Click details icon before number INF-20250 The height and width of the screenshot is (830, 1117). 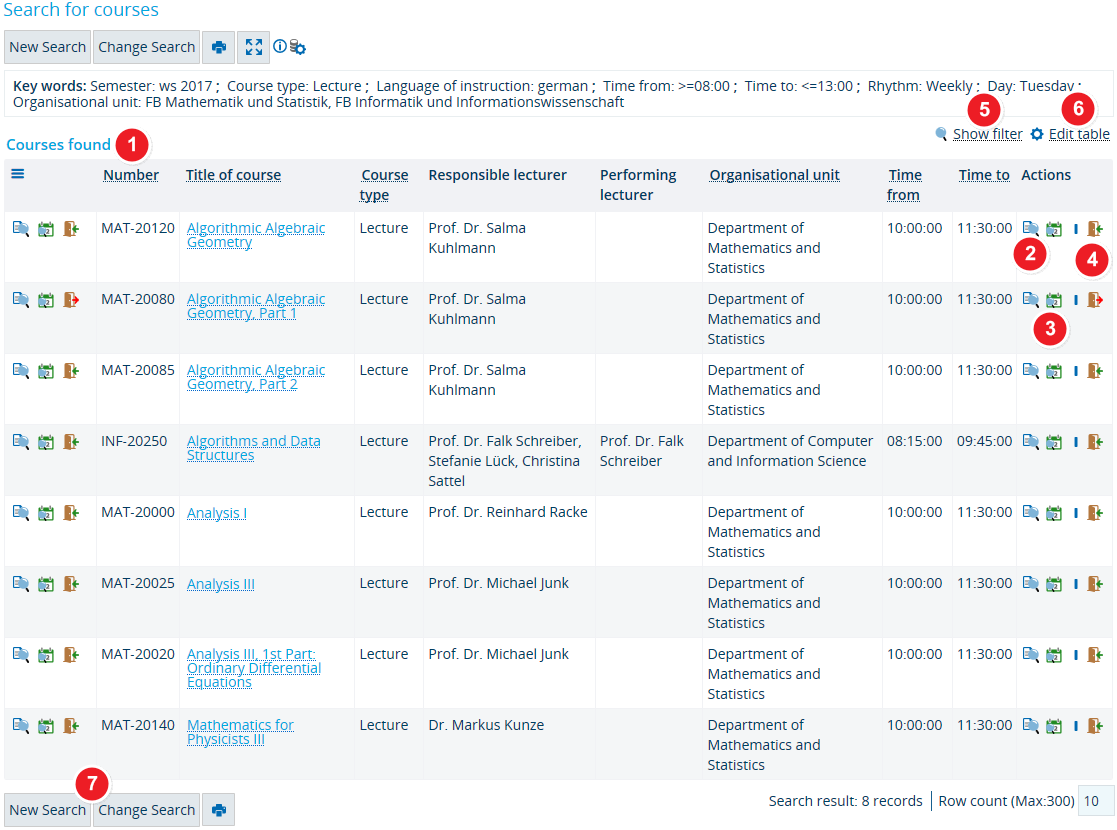(x=21, y=442)
